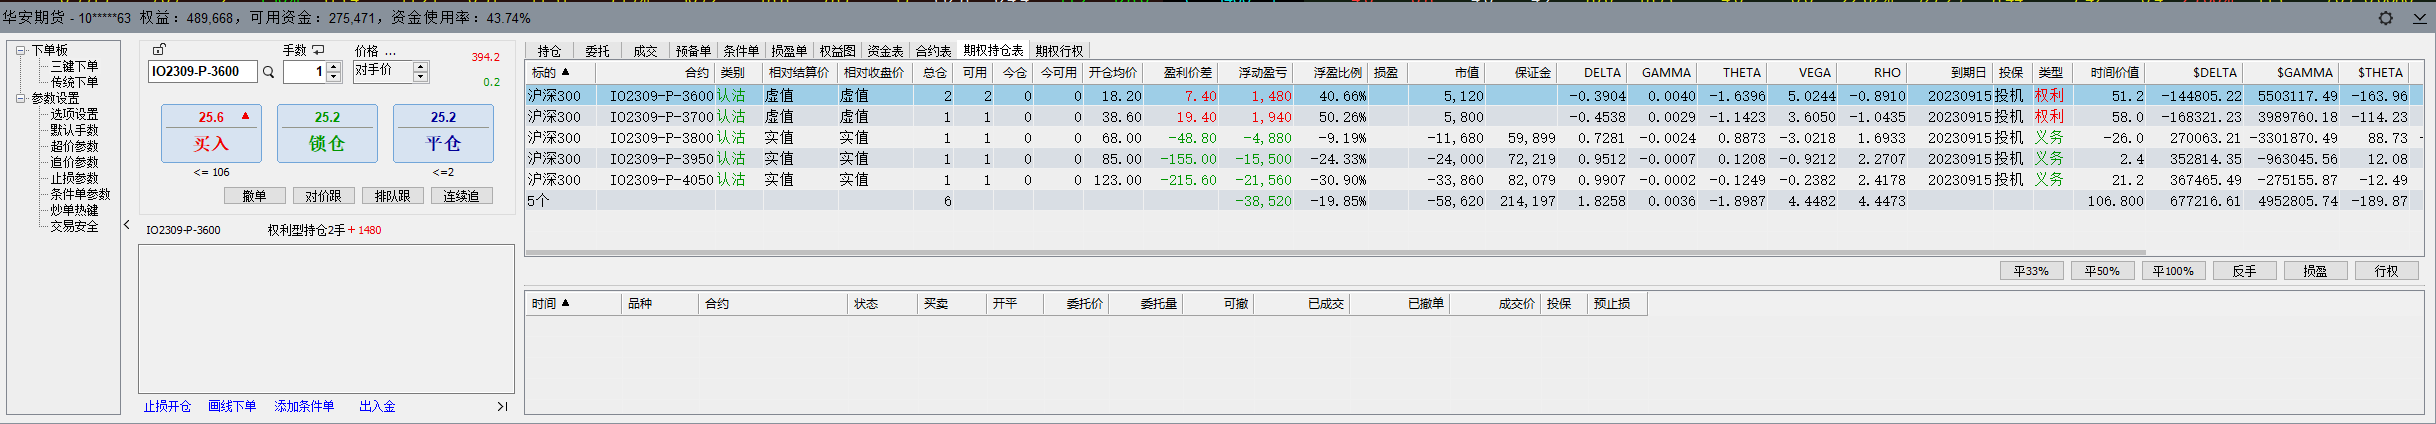Collapse the panel with the top-right chevron icon

tap(2419, 18)
